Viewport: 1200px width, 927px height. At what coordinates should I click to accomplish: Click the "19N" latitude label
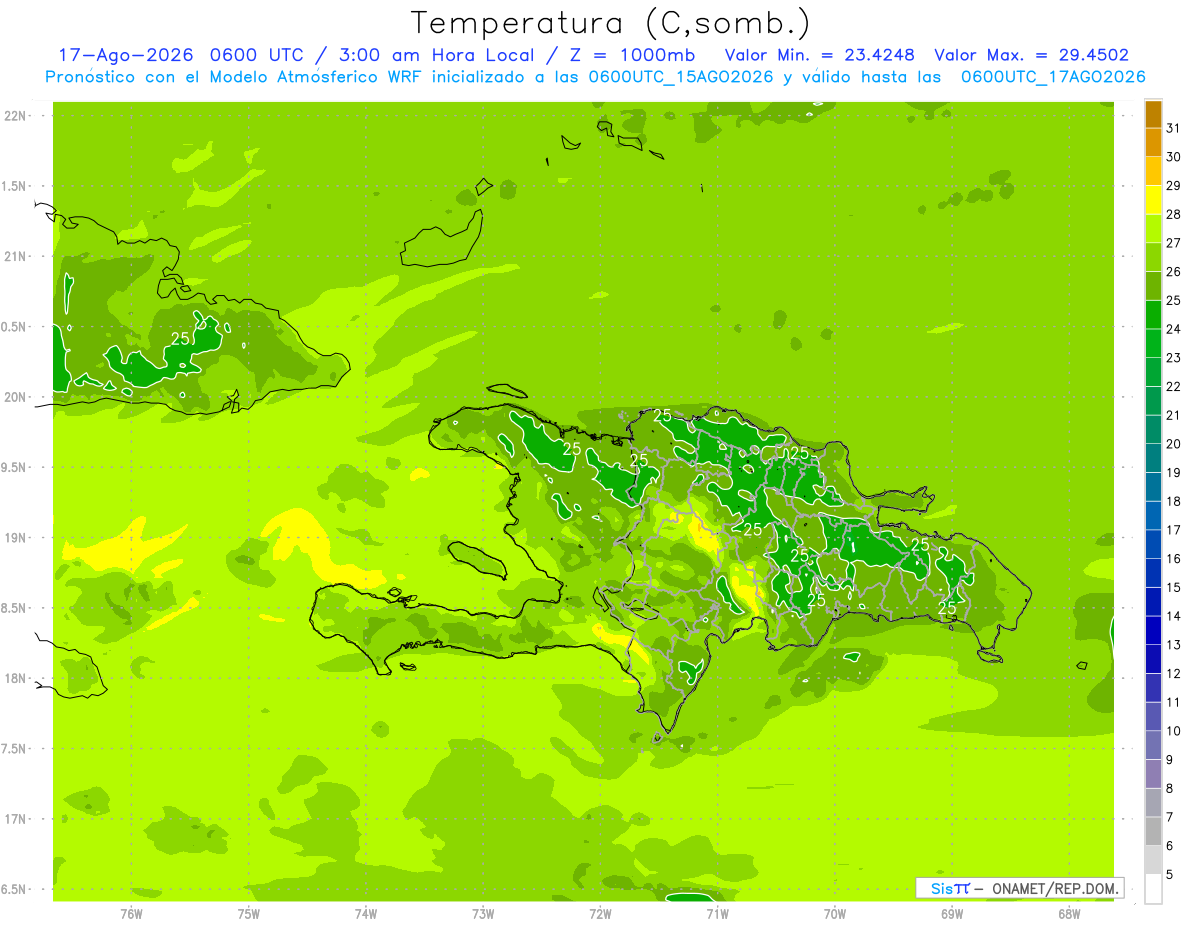point(16,538)
